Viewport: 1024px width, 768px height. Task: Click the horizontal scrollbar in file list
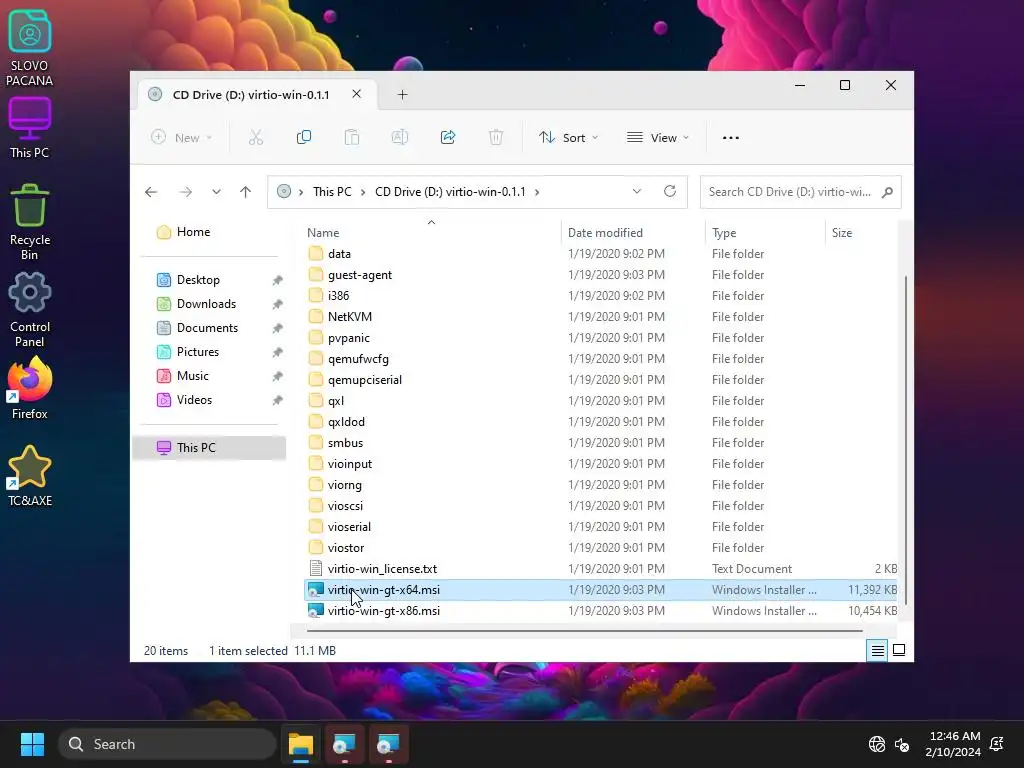(584, 631)
